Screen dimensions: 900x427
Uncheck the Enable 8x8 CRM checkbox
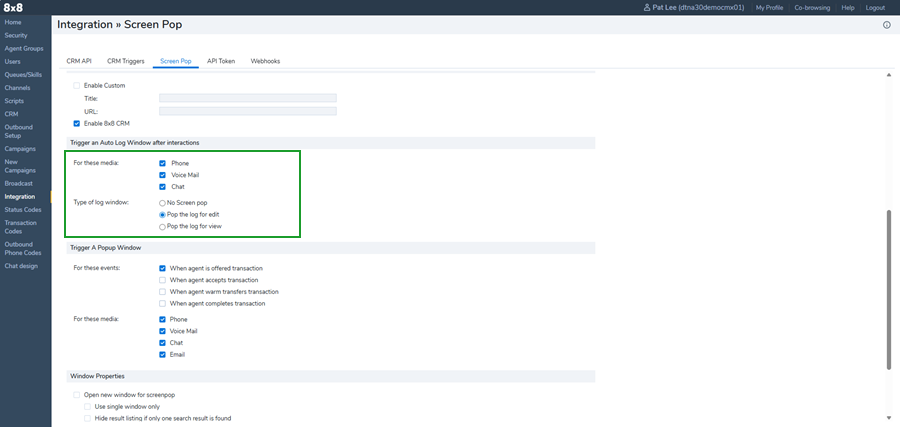(77, 123)
